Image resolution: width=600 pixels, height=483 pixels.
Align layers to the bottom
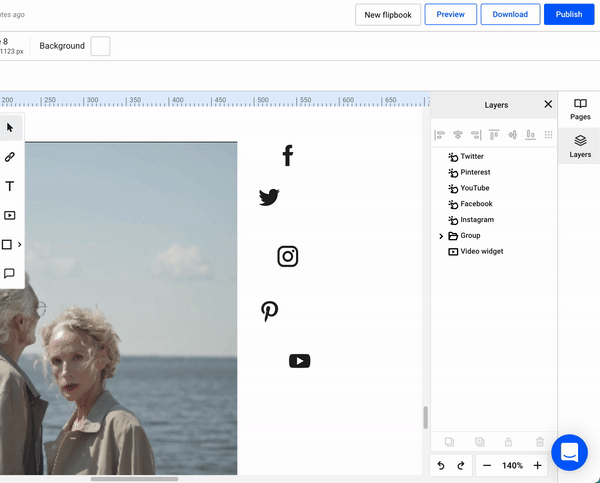(530, 135)
